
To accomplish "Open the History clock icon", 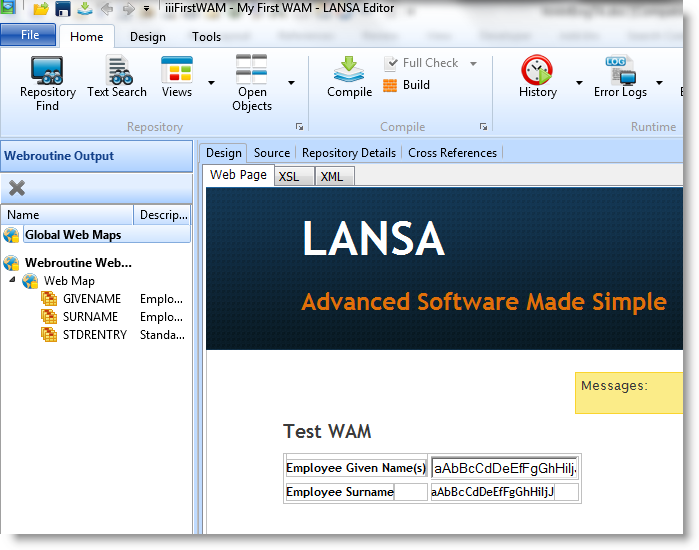I will (x=537, y=70).
